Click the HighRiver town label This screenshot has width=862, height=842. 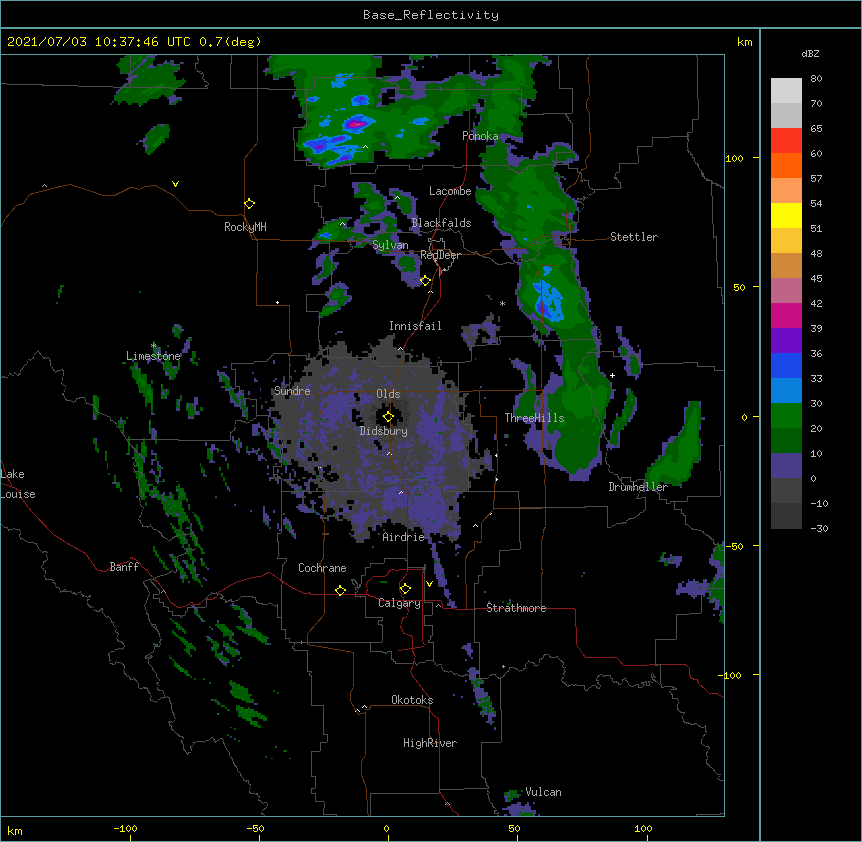pos(430,743)
